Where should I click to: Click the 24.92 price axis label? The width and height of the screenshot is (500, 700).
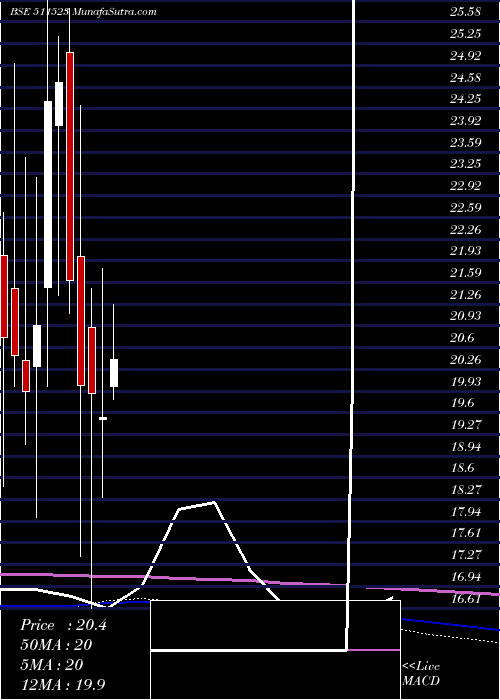point(466,56)
